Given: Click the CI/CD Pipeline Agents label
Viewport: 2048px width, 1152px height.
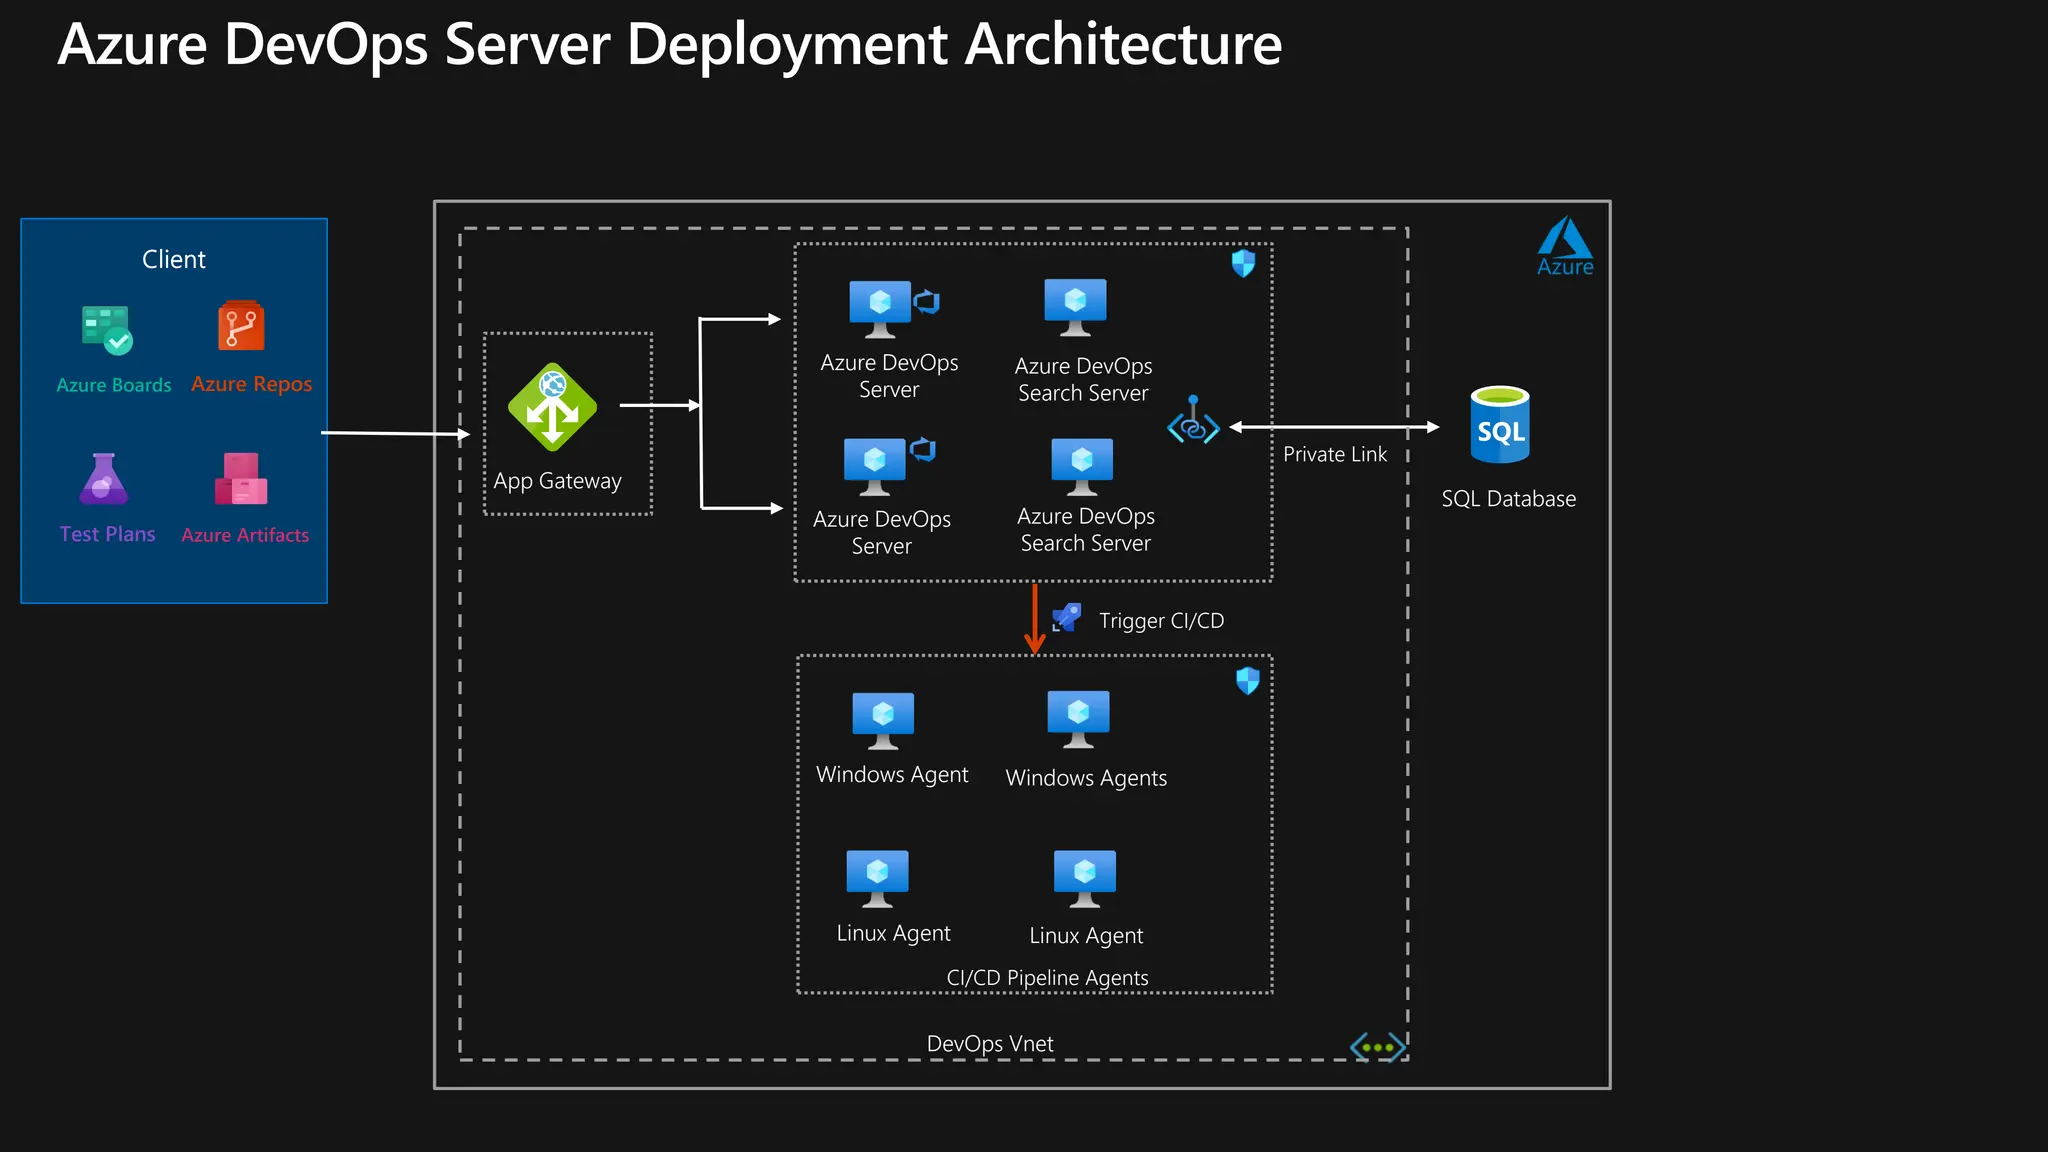Looking at the screenshot, I should (1047, 978).
